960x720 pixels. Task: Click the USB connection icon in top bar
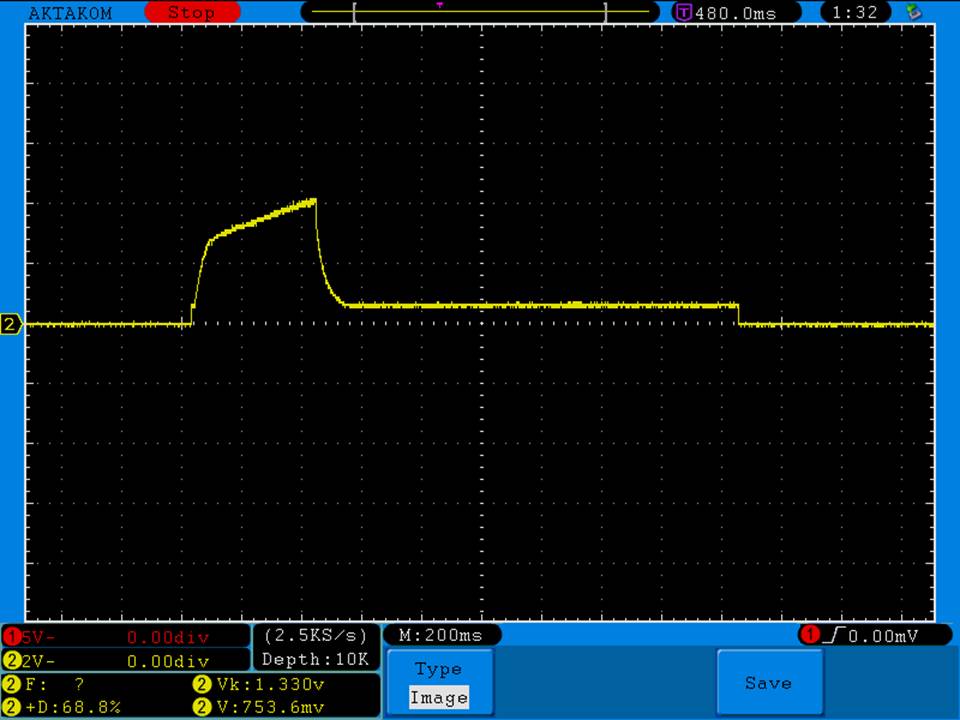pyautogui.click(x=912, y=12)
